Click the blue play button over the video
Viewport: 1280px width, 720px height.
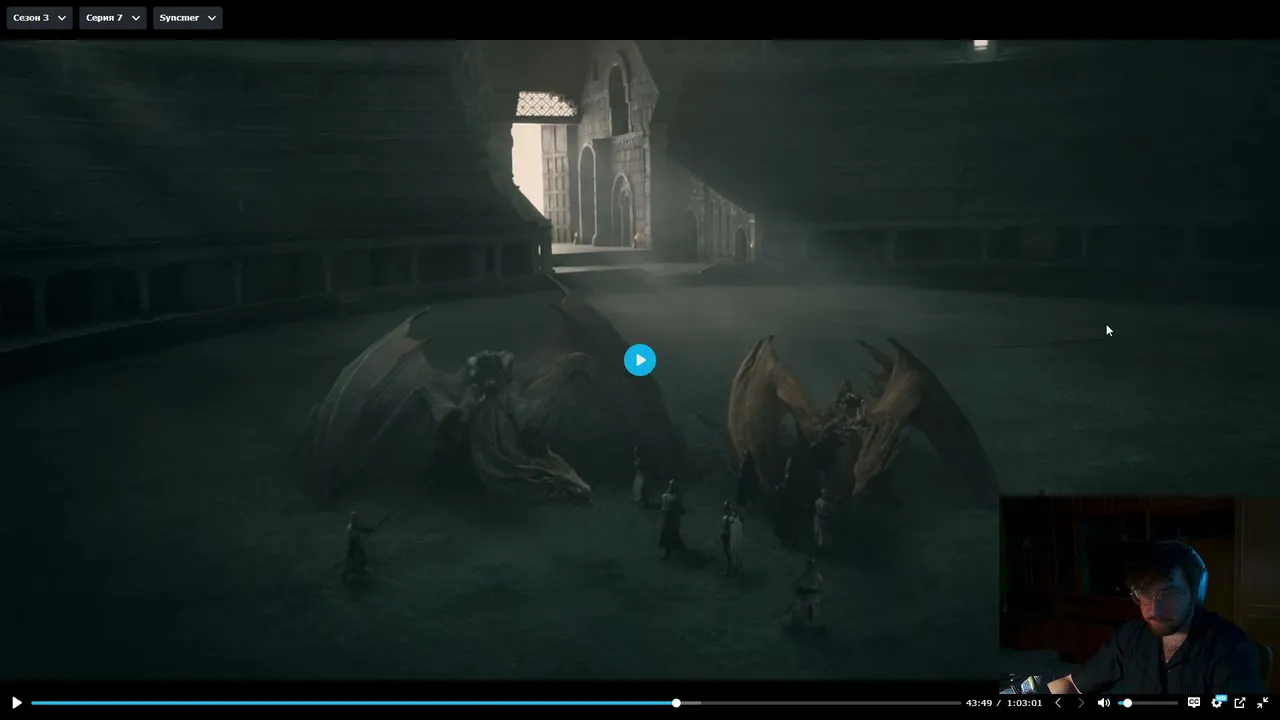(640, 360)
